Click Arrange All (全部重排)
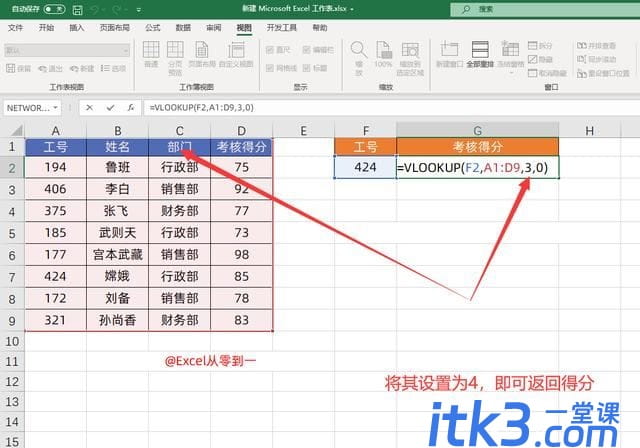The width and height of the screenshot is (640, 448). coord(480,55)
